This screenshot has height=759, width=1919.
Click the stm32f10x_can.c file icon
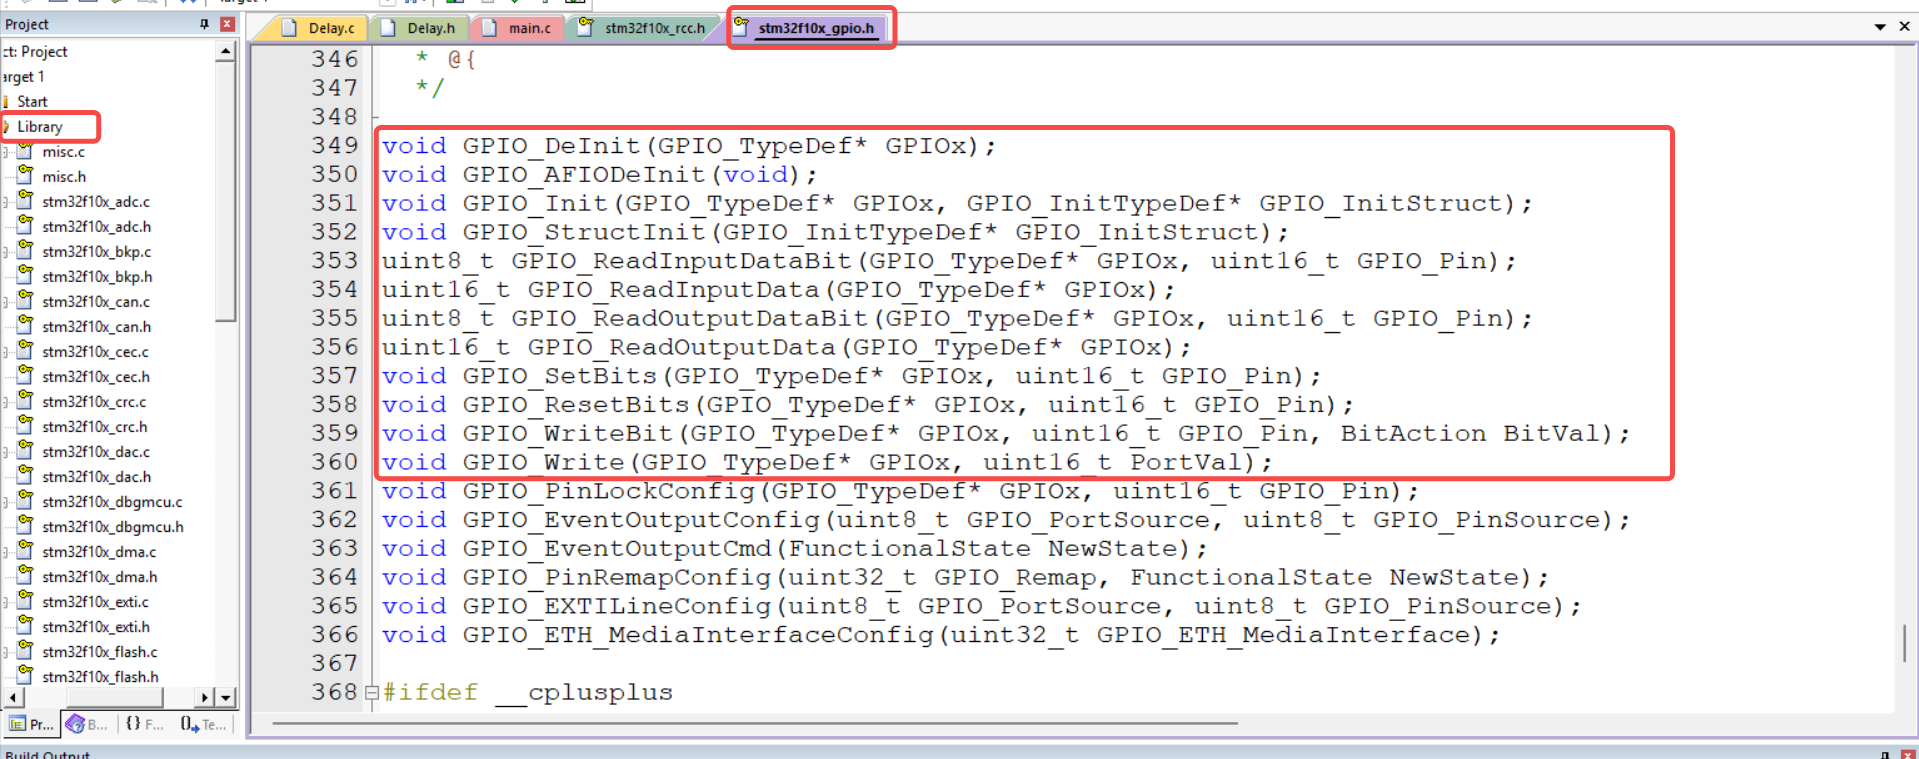tap(26, 301)
